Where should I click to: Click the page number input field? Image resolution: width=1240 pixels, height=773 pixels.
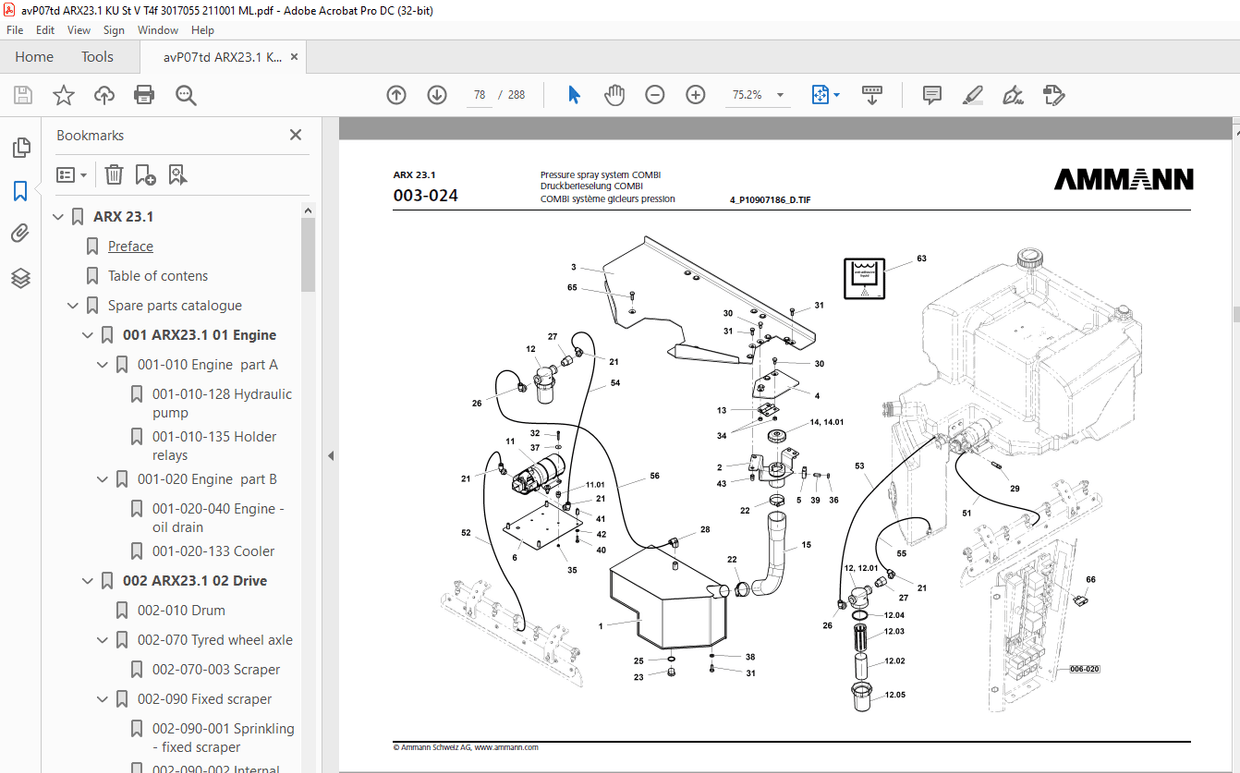pyautogui.click(x=479, y=94)
